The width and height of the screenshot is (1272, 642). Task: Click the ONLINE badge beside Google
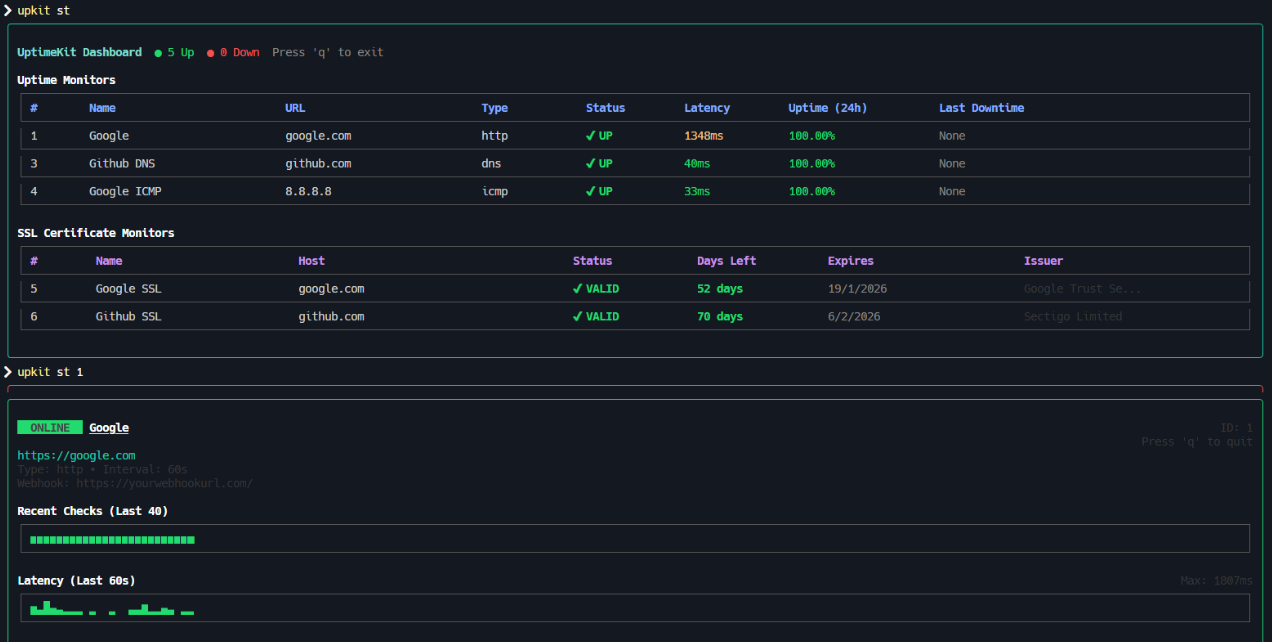[50, 427]
